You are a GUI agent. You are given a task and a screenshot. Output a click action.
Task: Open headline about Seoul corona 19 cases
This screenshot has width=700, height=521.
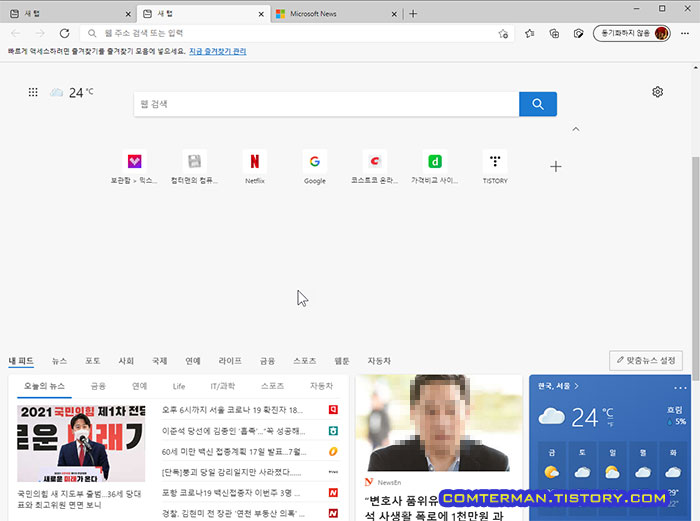[232, 410]
